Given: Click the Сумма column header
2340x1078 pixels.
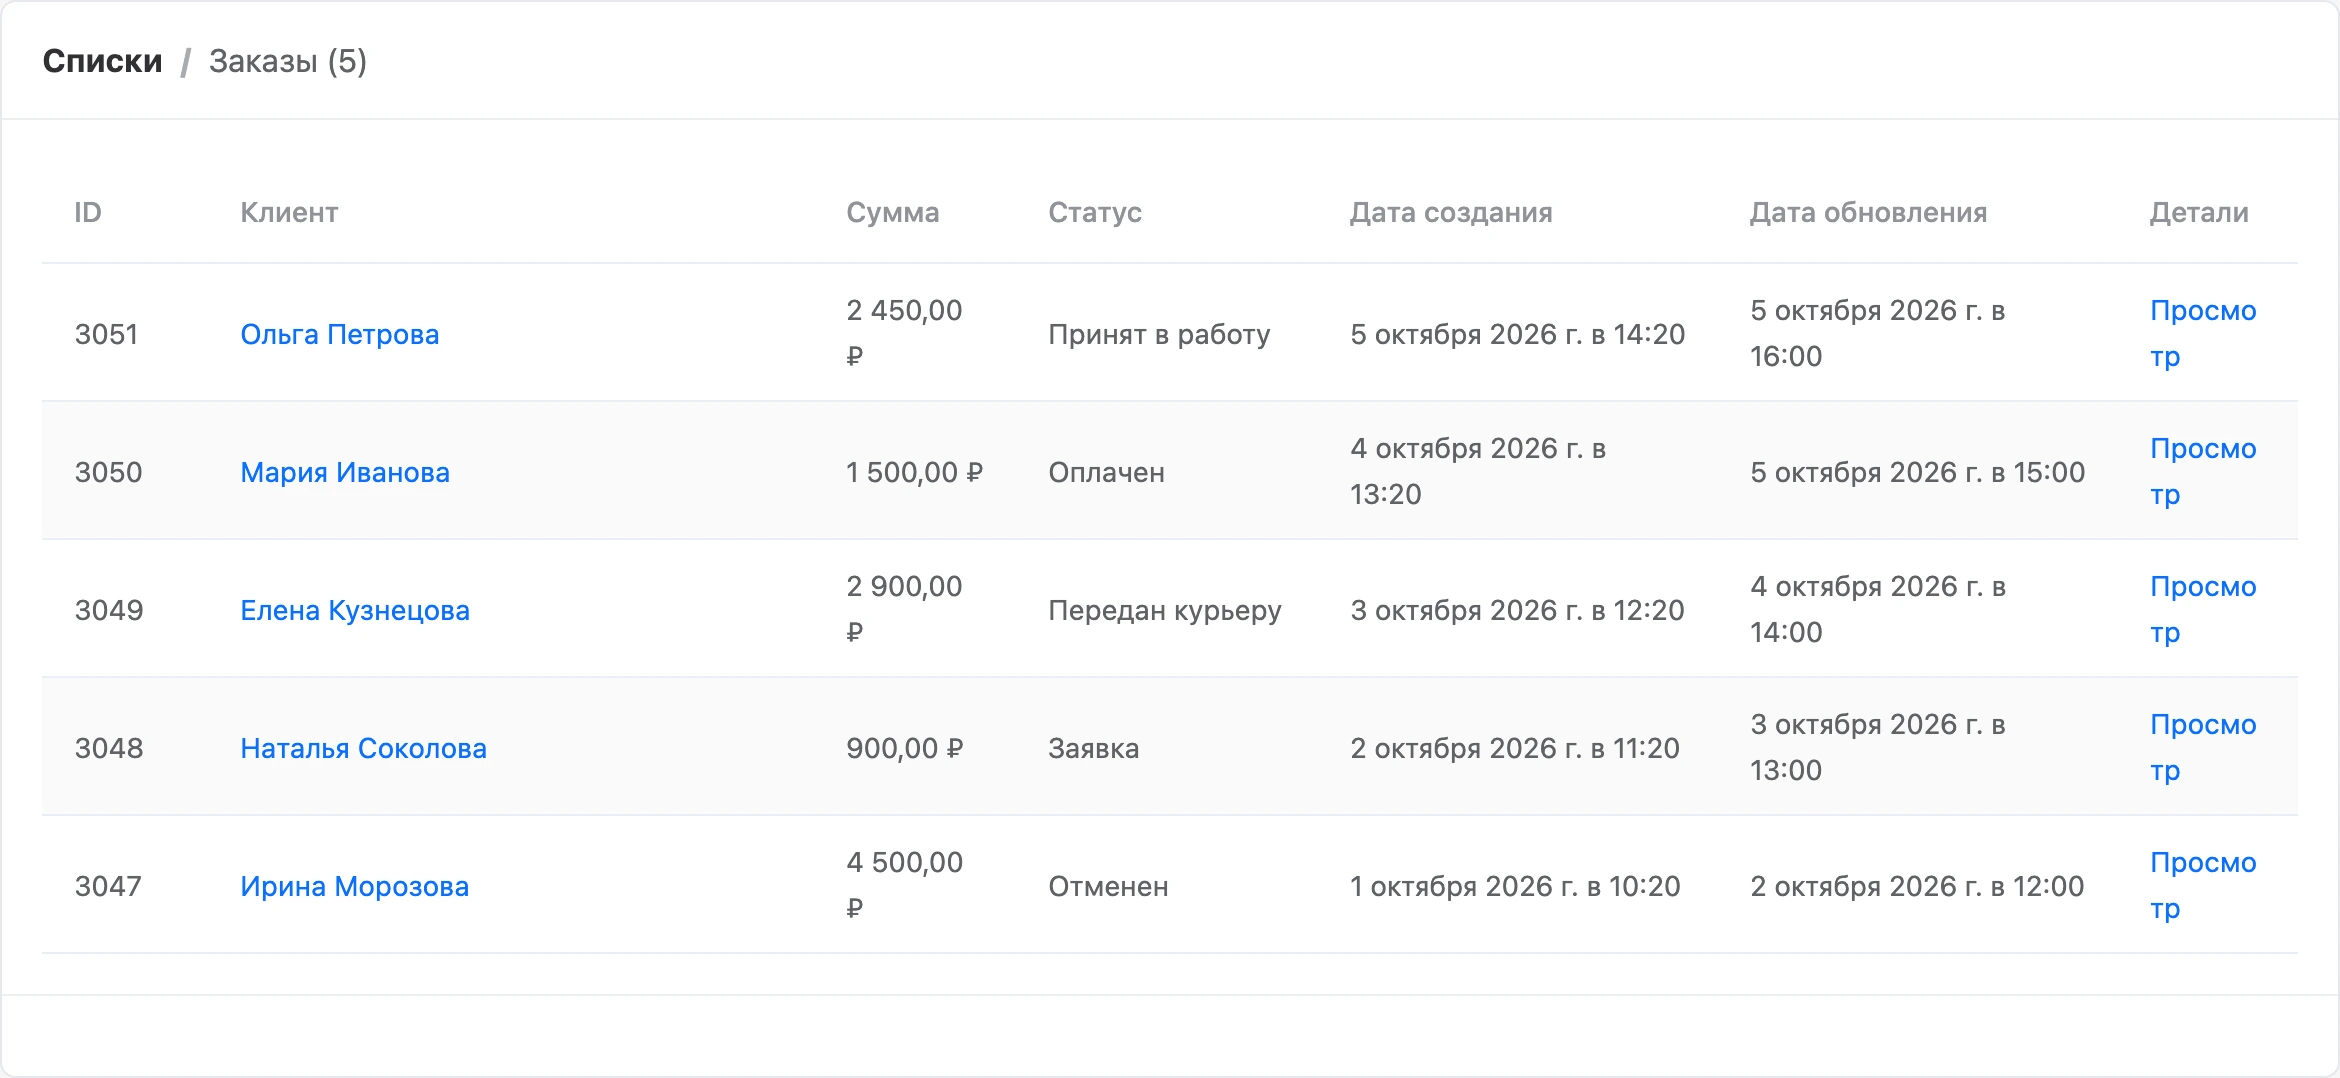Looking at the screenshot, I should [x=893, y=212].
